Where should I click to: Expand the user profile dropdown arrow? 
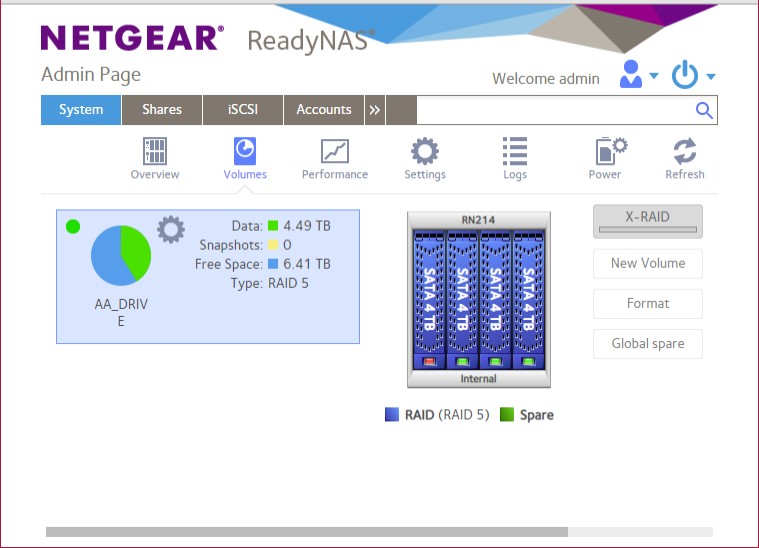click(653, 76)
